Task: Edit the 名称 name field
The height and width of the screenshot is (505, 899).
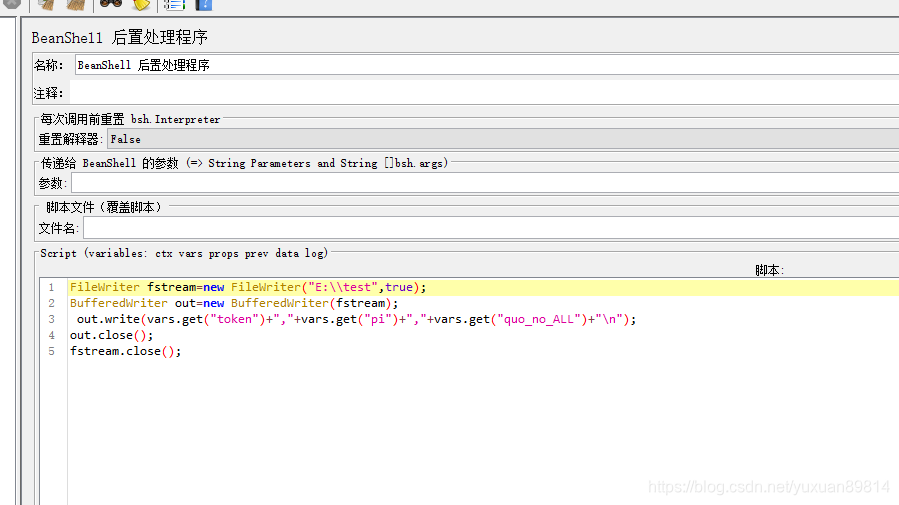Action: (x=486, y=65)
